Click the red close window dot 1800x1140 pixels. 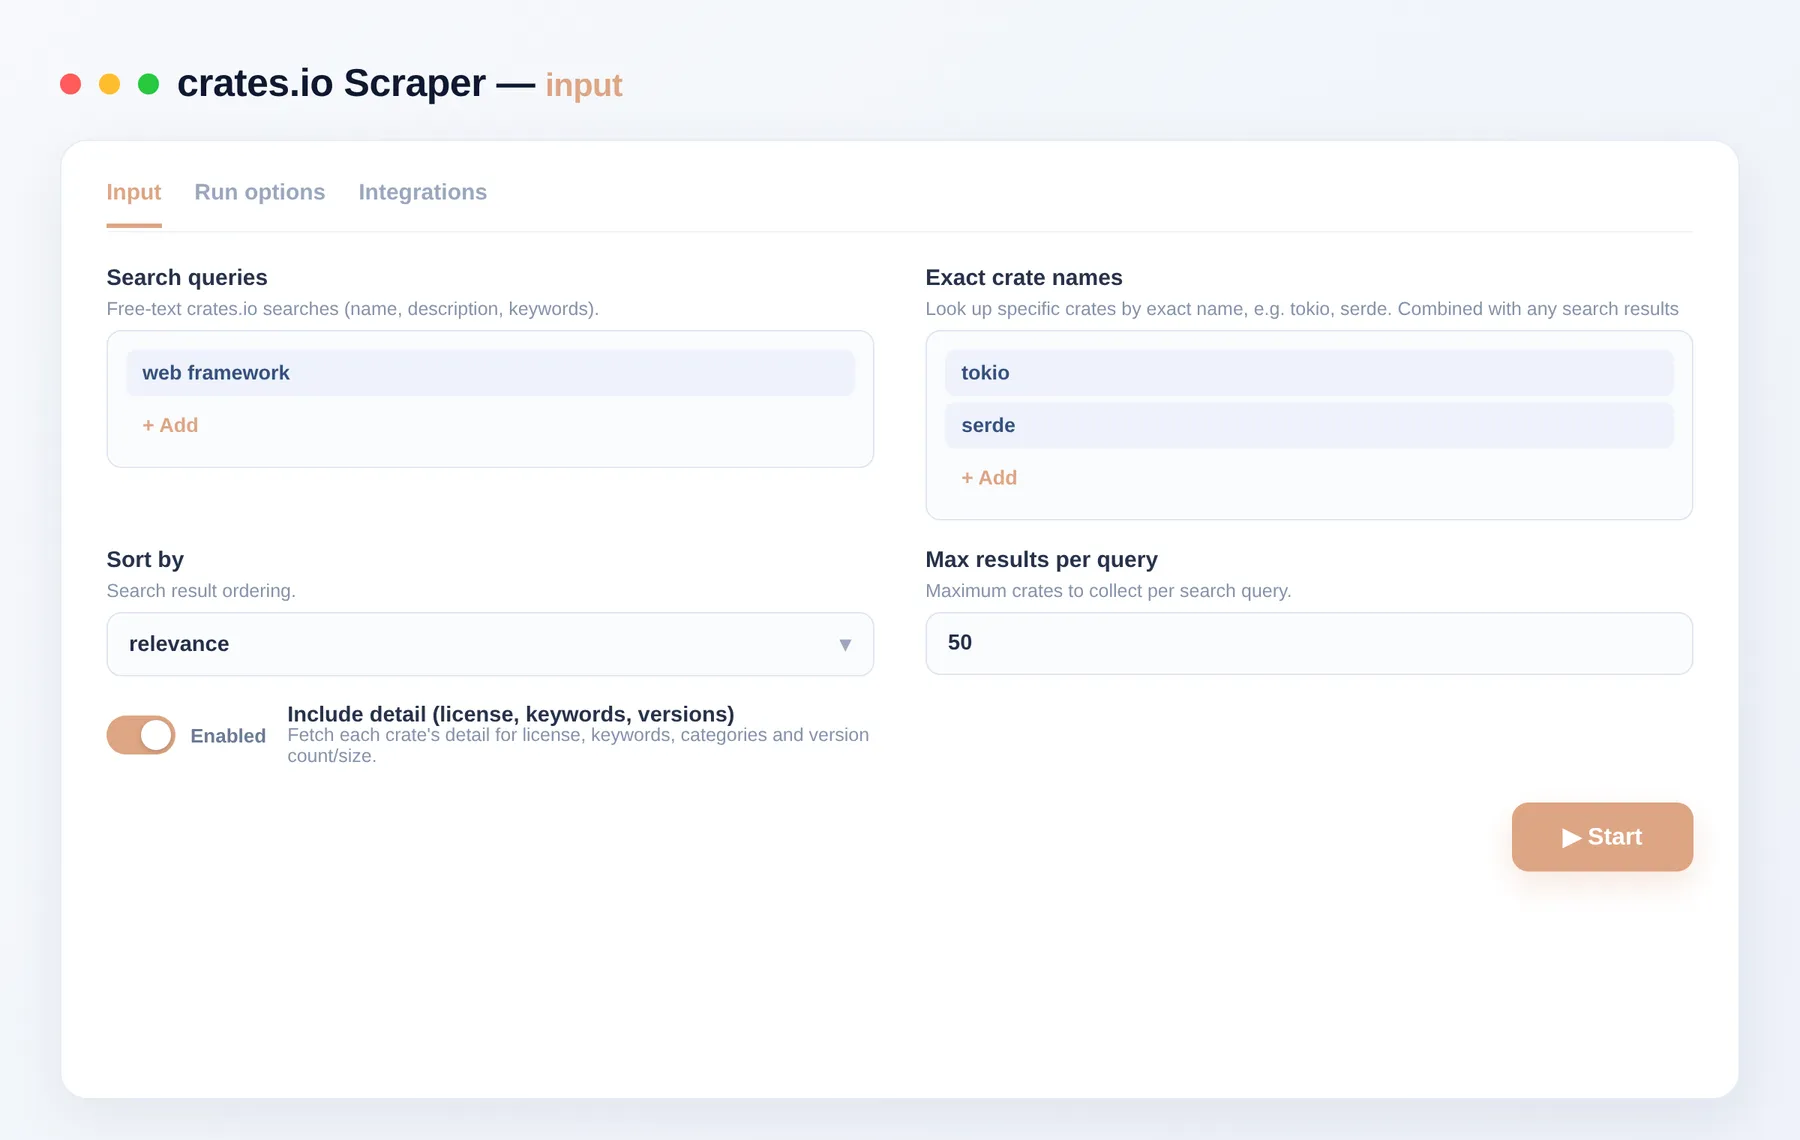coord(71,84)
